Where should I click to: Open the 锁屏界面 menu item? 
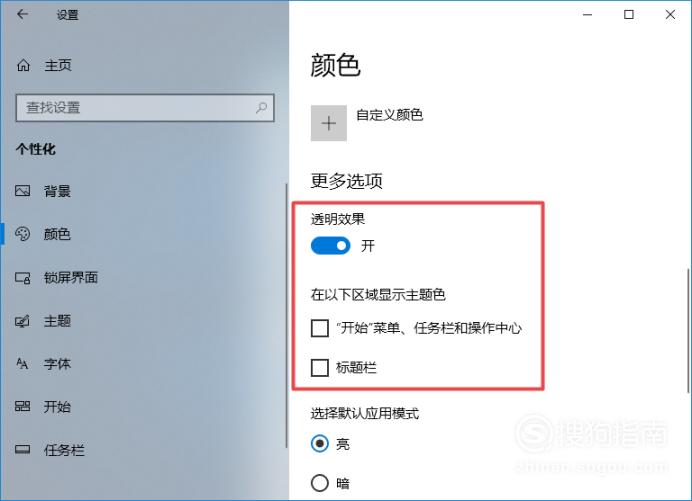pos(56,278)
